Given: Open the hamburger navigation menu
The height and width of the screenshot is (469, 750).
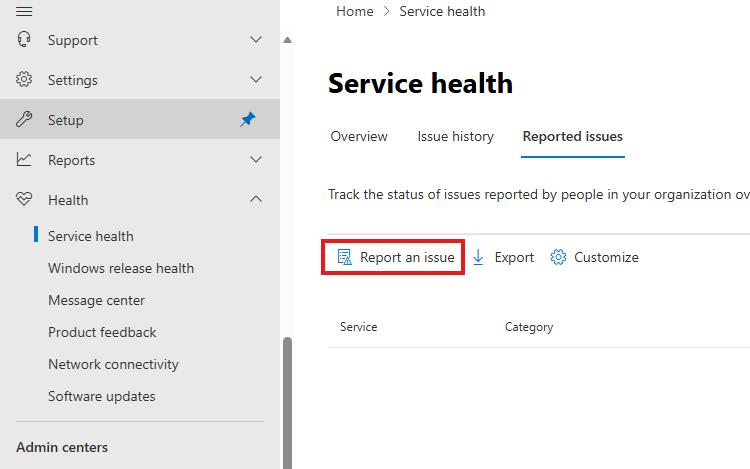Looking at the screenshot, I should click(24, 11).
